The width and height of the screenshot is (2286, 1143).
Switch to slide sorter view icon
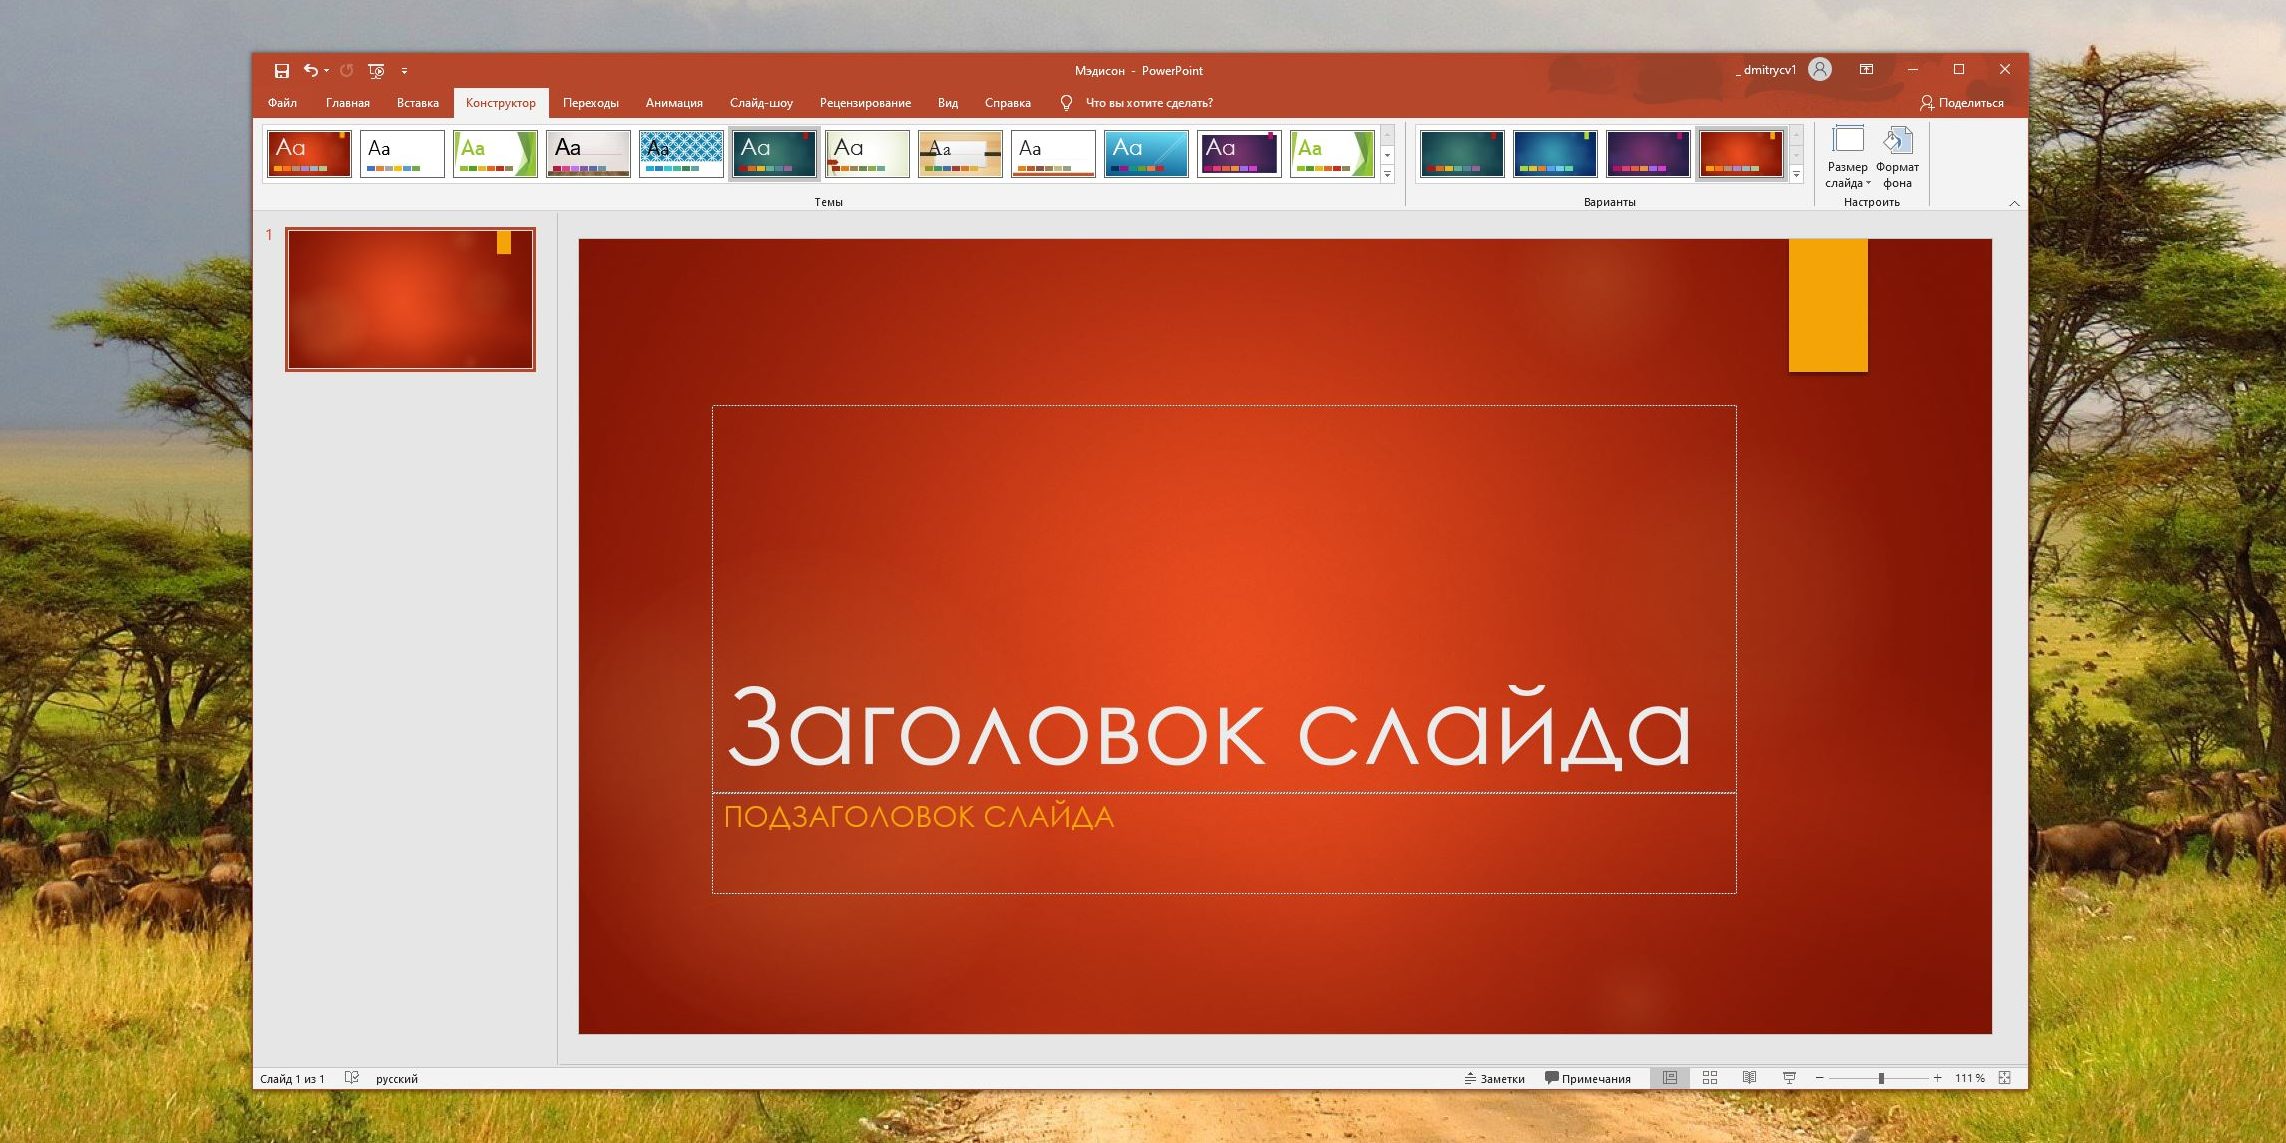pyautogui.click(x=1710, y=1077)
